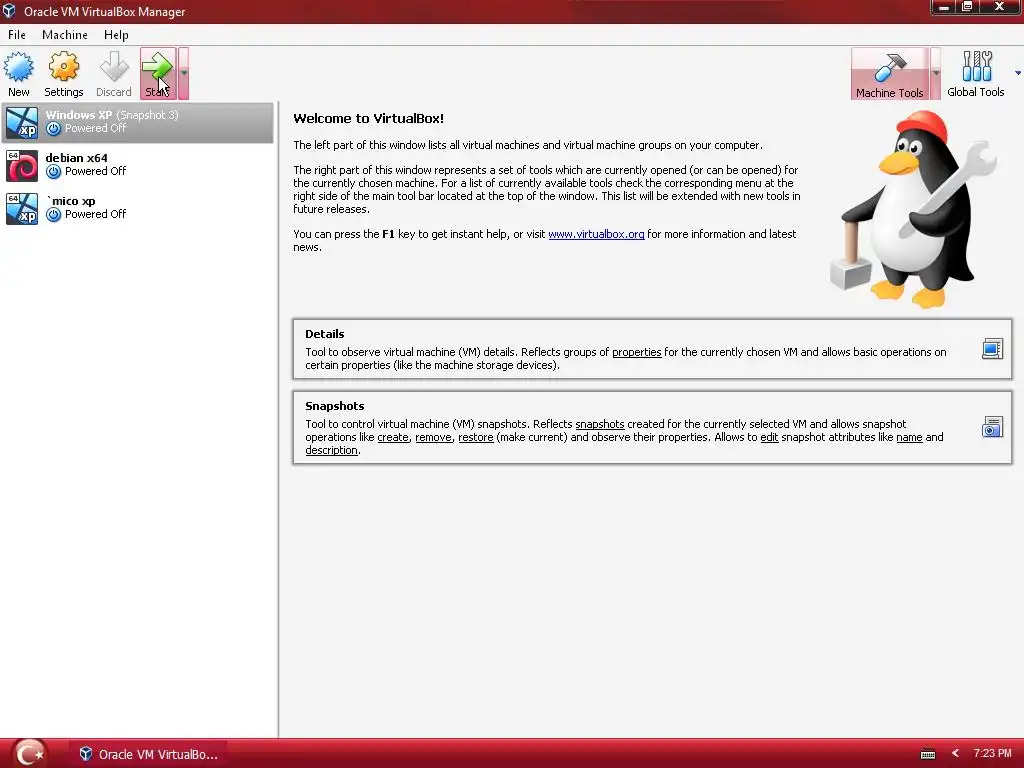
Task: Select the Windows XP virtual machine
Action: [138, 122]
